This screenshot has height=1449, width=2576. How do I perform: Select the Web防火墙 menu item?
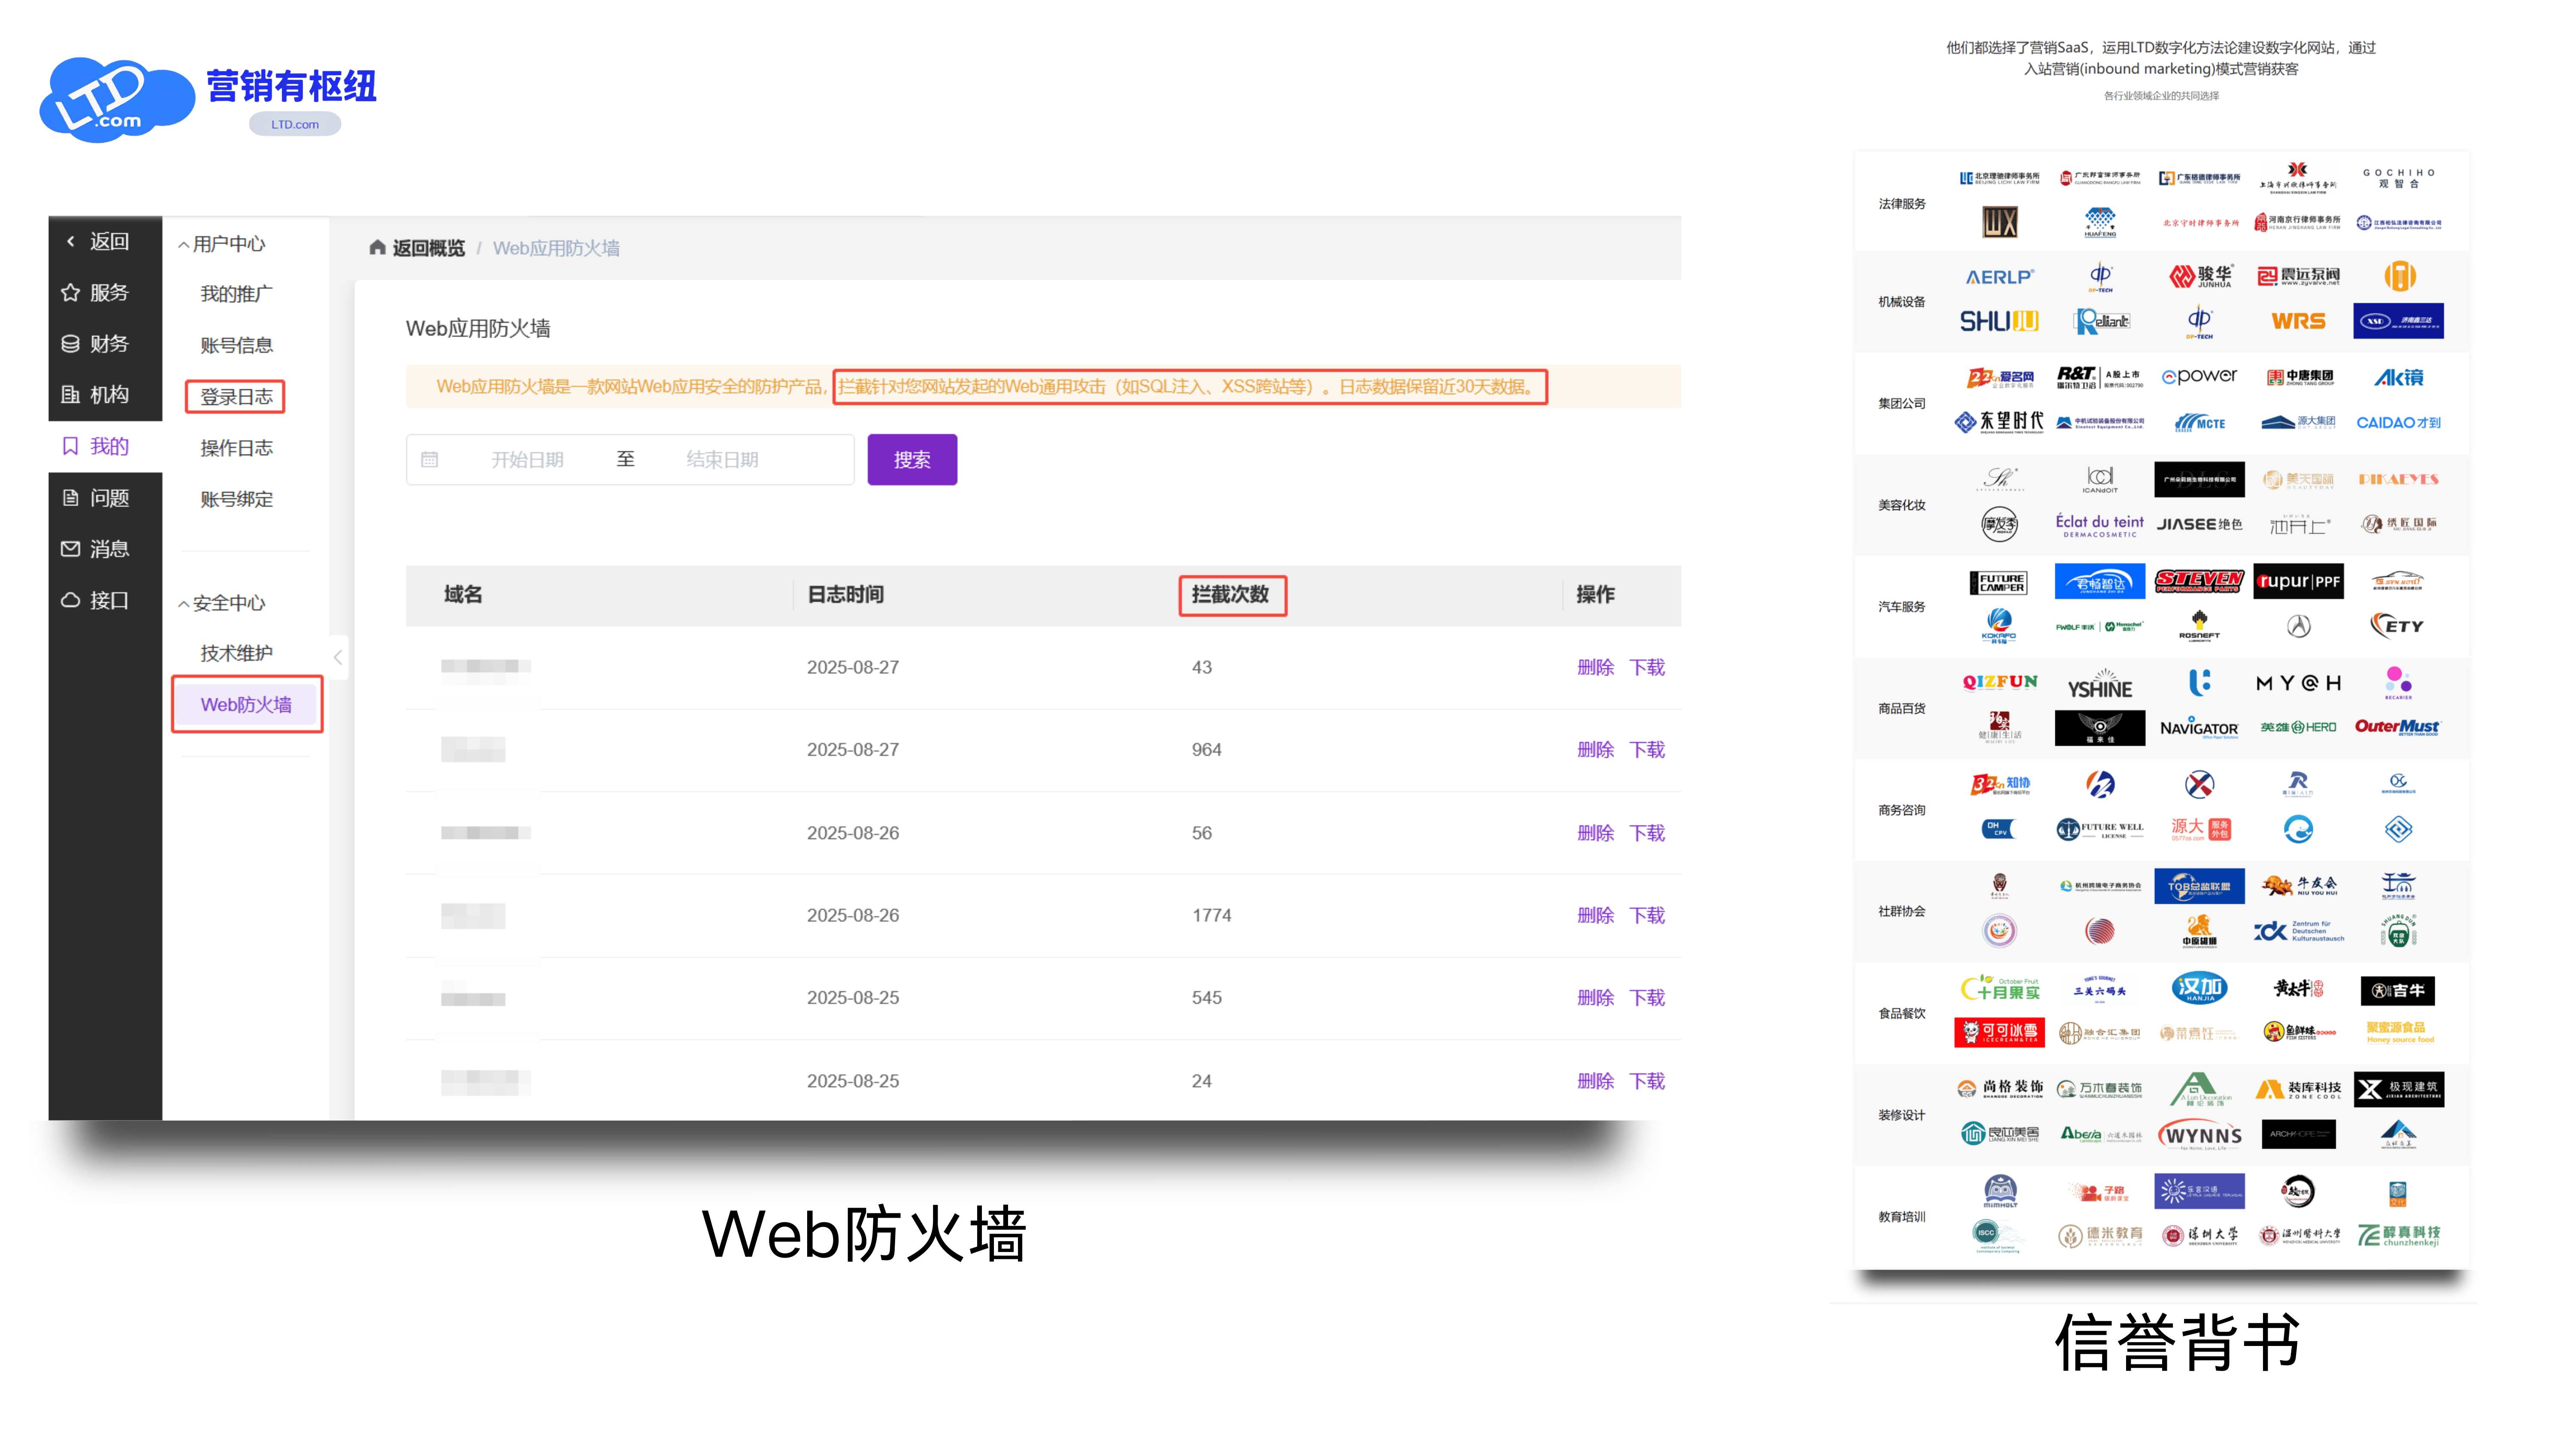[x=246, y=704]
